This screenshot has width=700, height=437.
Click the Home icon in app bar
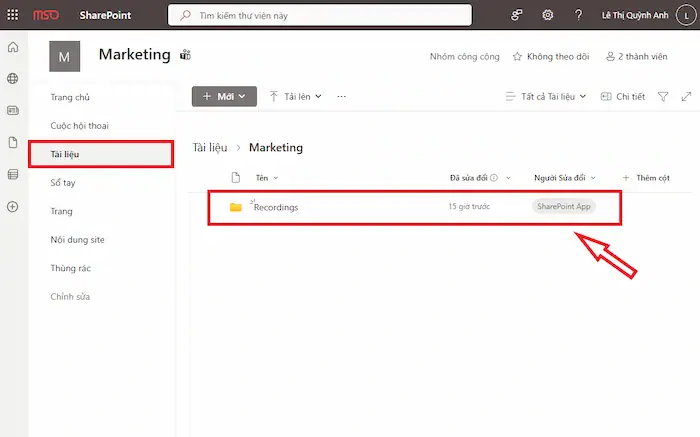13,48
